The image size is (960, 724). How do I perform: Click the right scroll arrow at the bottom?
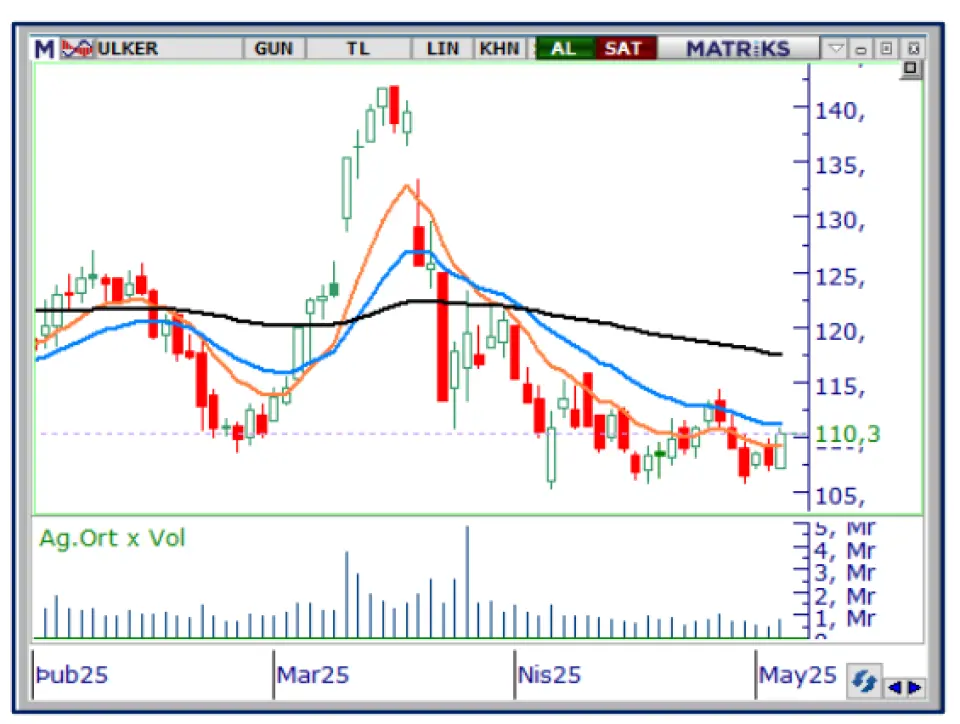(x=915, y=688)
